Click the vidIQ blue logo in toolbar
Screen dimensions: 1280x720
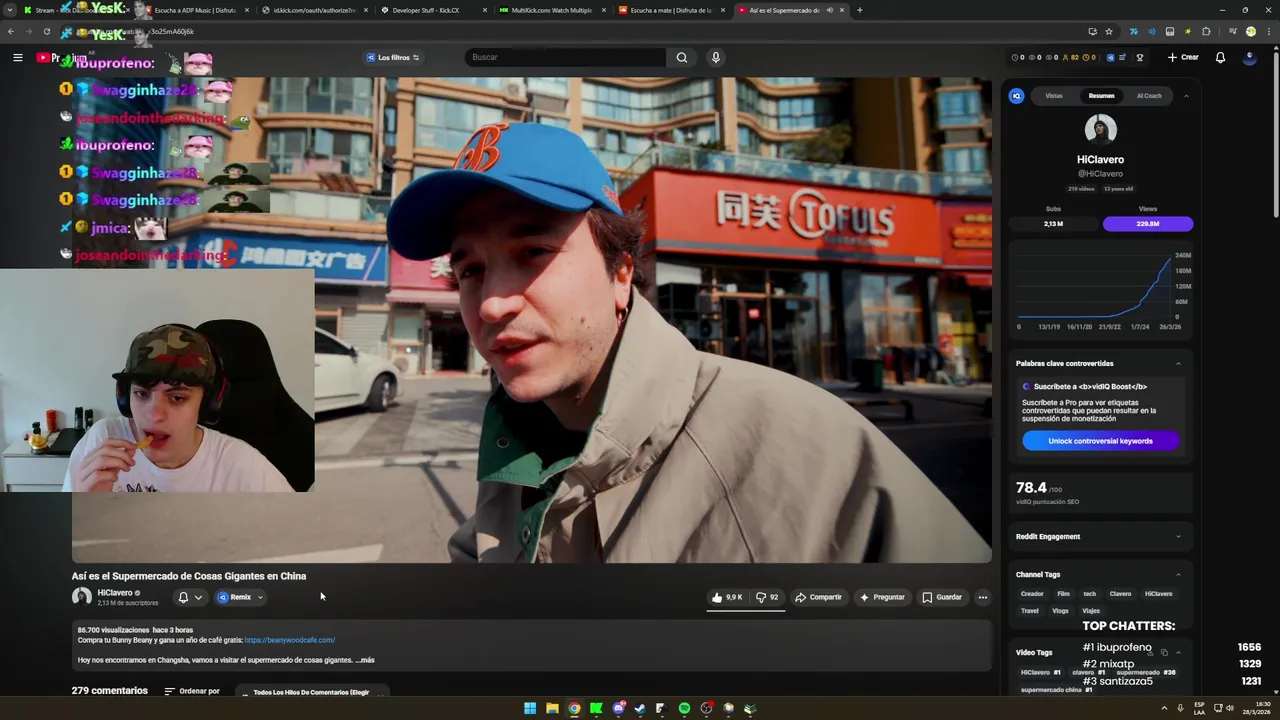coord(1110,57)
